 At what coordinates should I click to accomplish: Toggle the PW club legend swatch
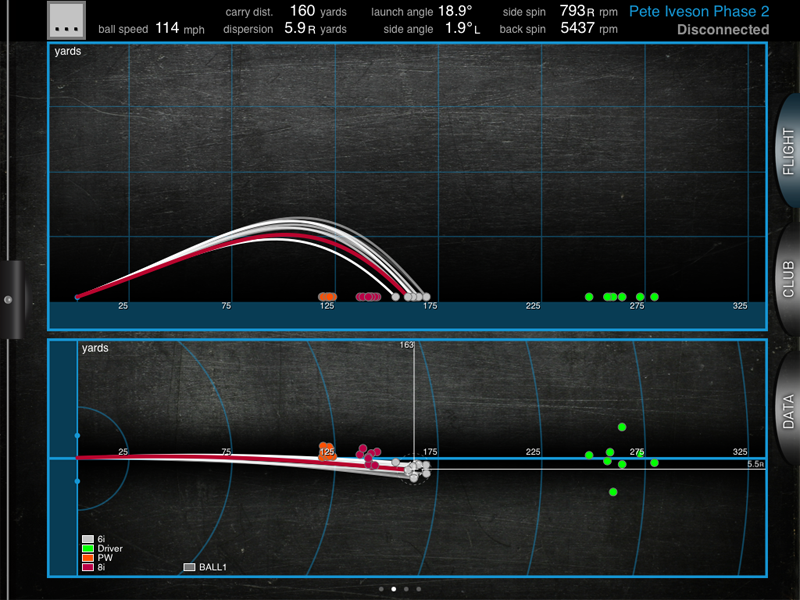pyautogui.click(x=87, y=558)
